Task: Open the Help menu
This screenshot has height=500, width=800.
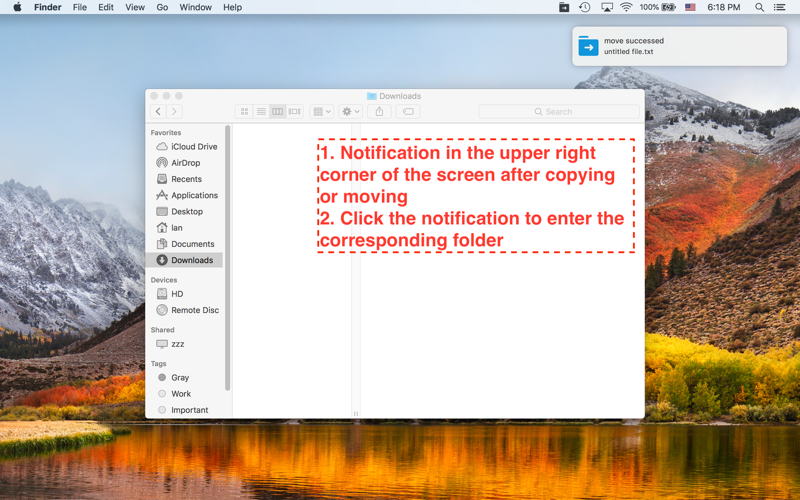Action: tap(232, 7)
